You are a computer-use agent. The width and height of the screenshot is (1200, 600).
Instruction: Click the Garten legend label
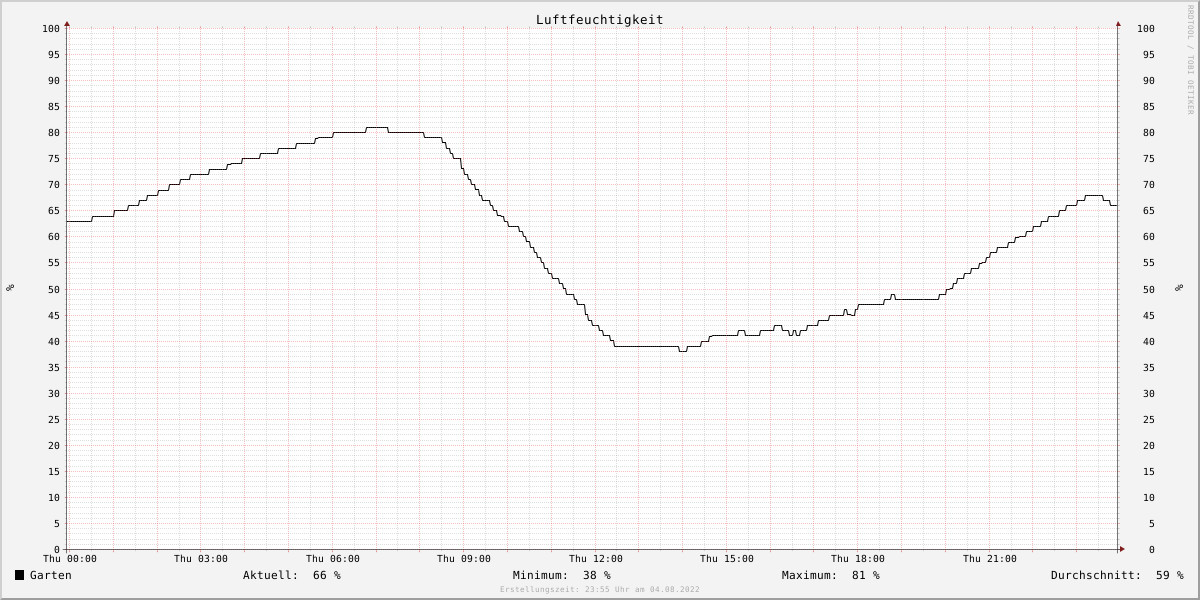(51, 575)
